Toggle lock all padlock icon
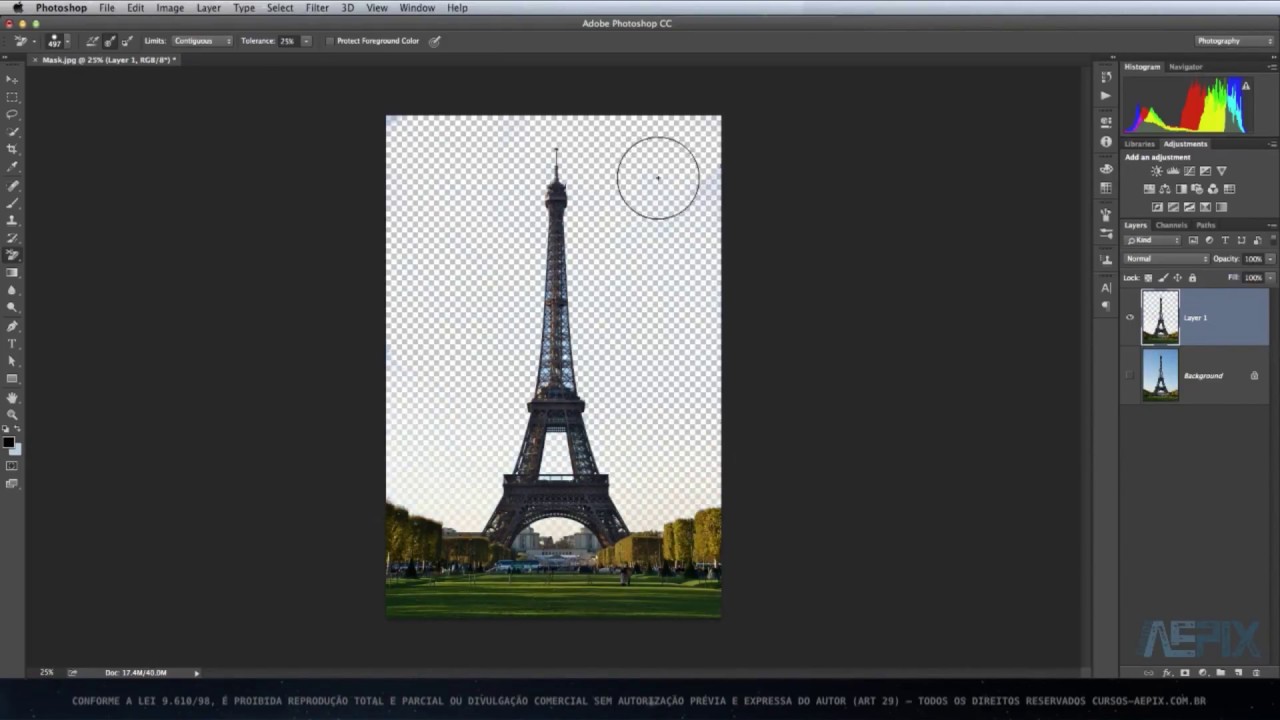This screenshot has width=1280, height=720. [x=1192, y=278]
